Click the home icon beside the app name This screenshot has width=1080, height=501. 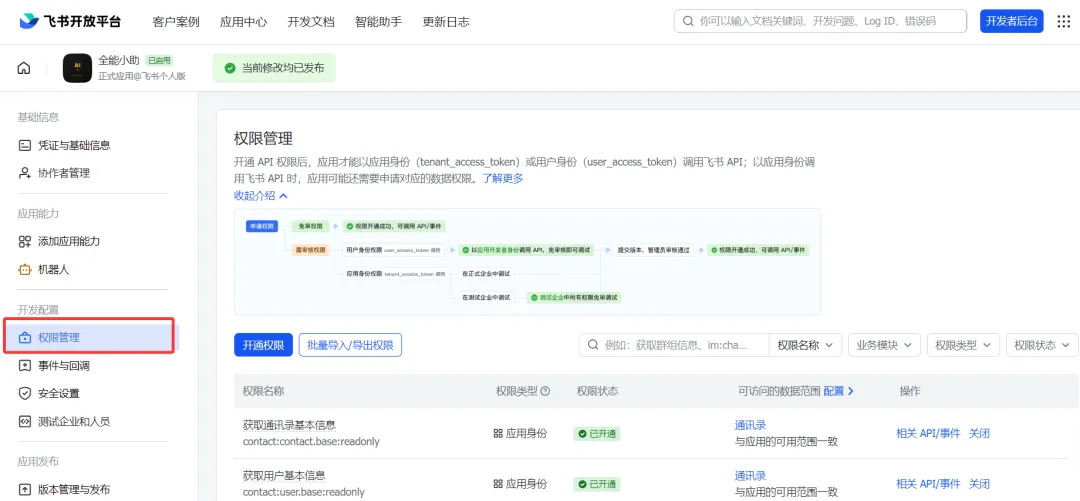point(23,68)
